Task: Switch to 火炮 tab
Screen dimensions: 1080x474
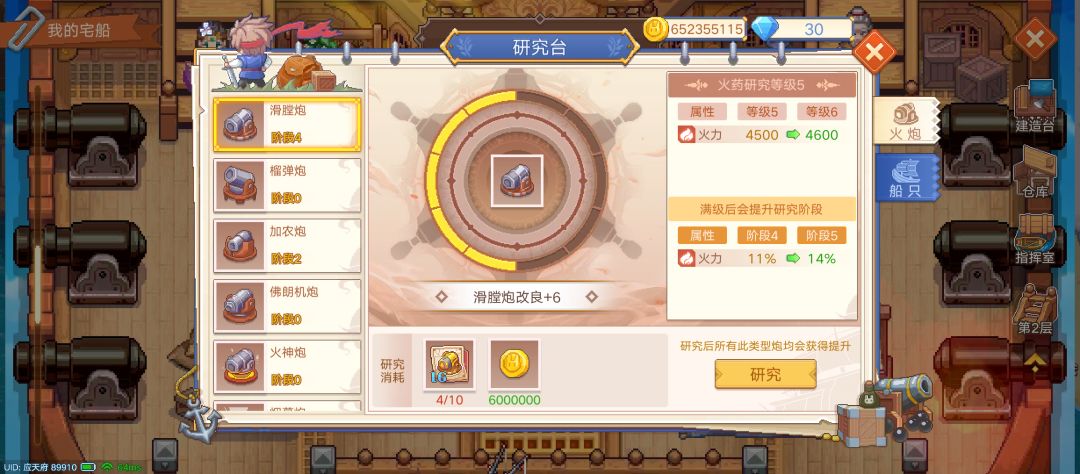Action: pos(905,121)
